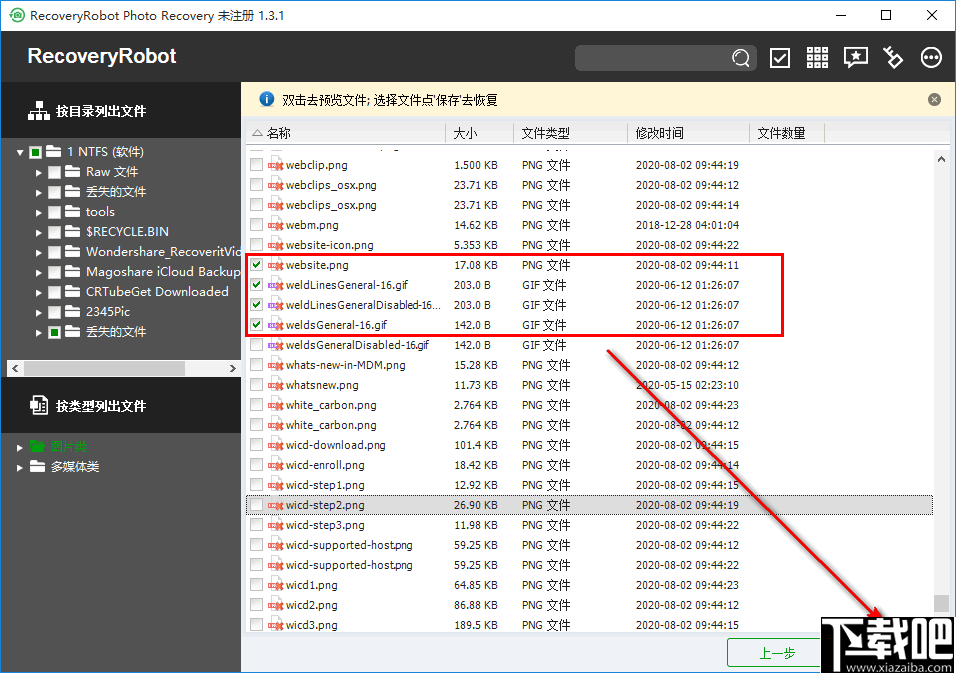Sort by 大小 column header
956x673 pixels.
[x=479, y=133]
